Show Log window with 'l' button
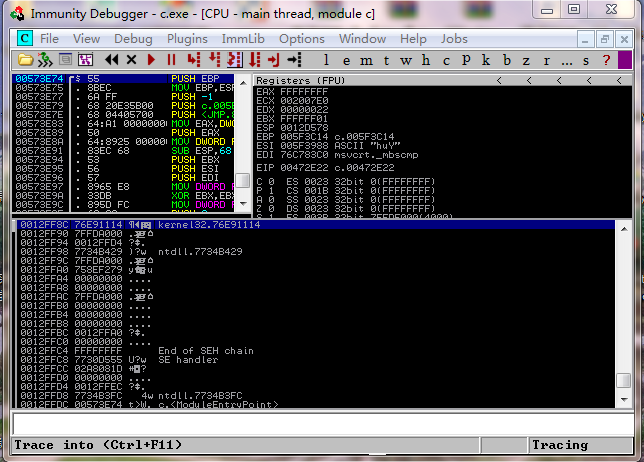Image resolution: width=644 pixels, height=462 pixels. 326,60
